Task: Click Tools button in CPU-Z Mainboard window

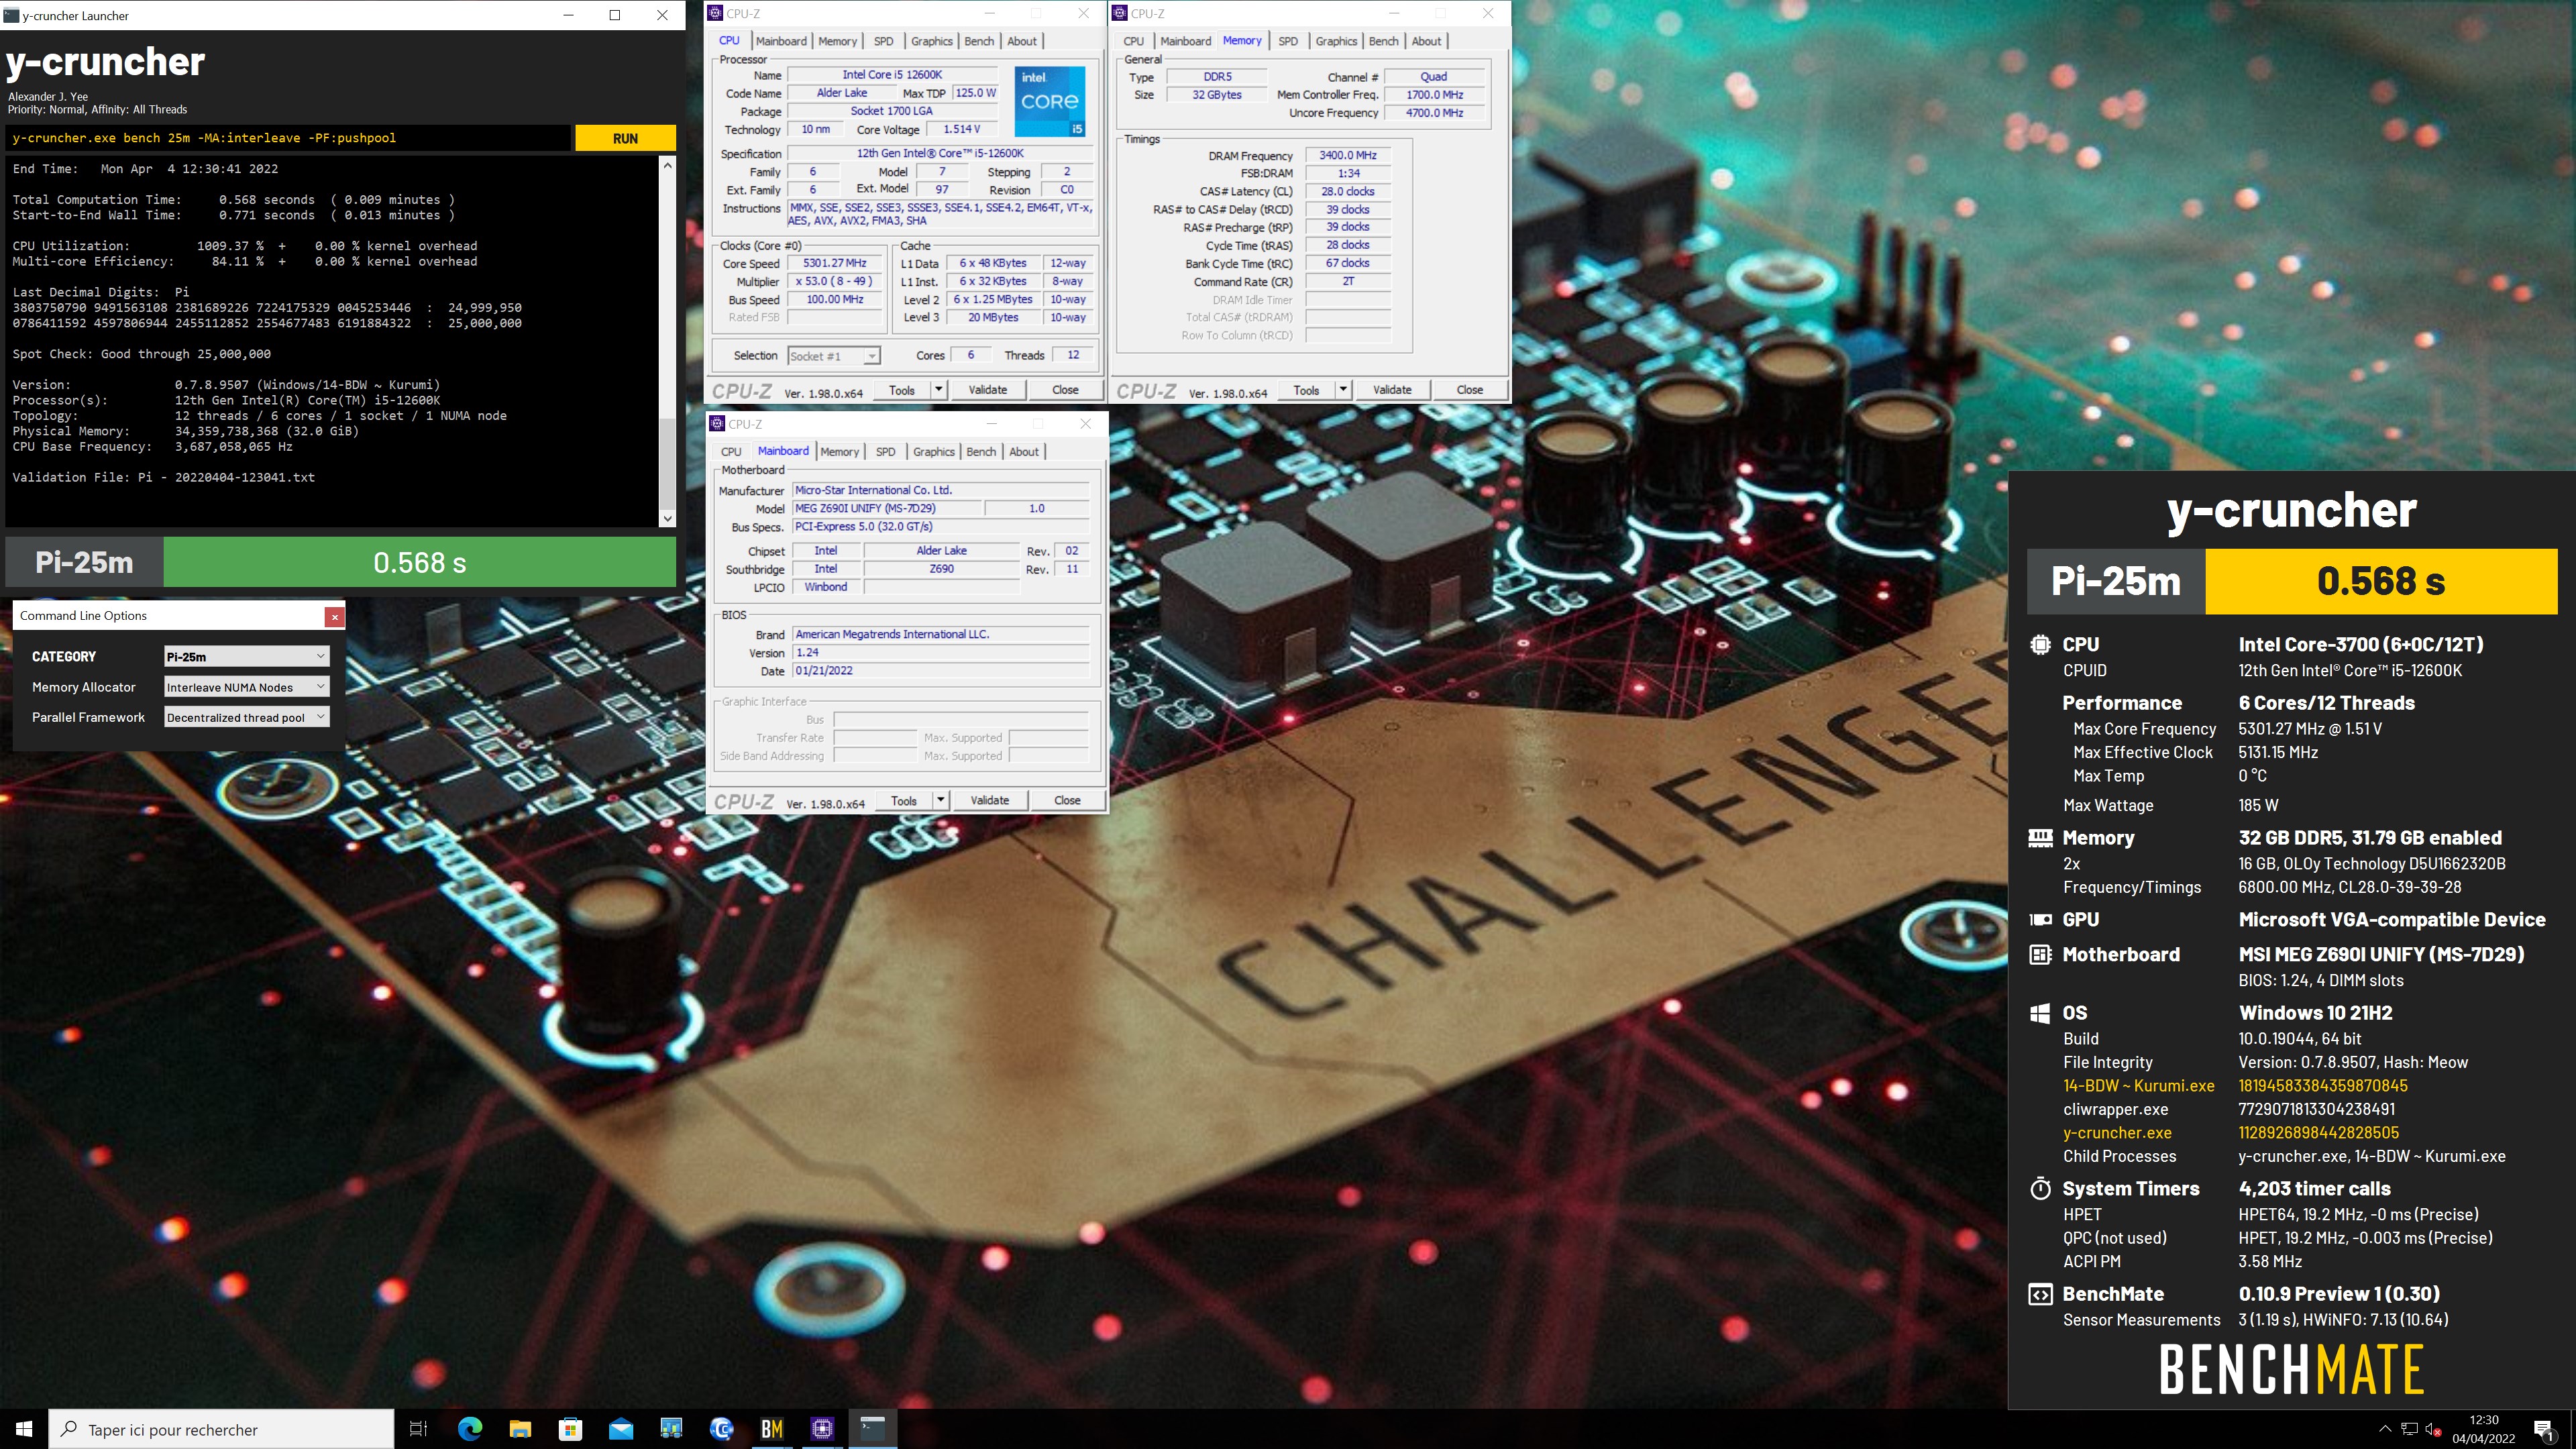Action: (904, 800)
